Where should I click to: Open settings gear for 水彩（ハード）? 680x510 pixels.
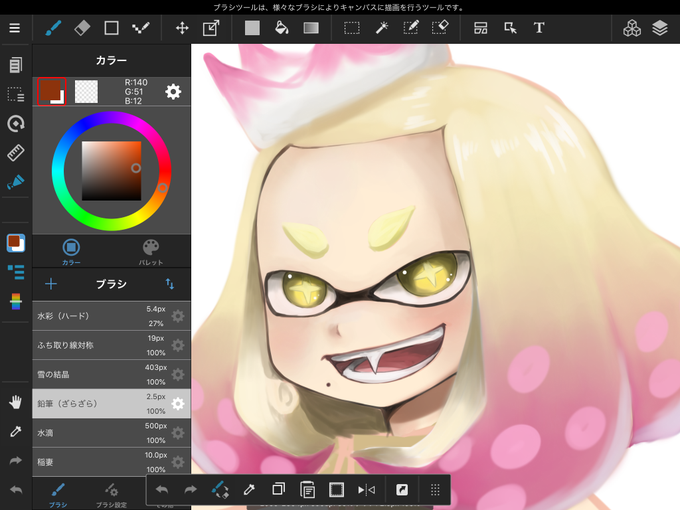pos(178,316)
